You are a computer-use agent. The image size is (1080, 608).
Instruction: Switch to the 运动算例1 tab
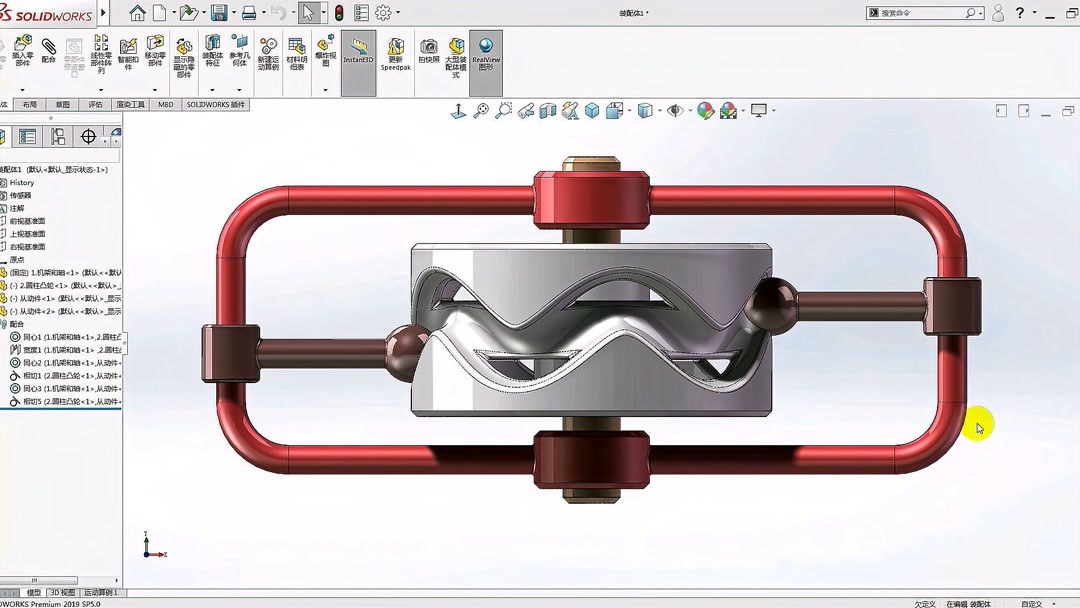click(x=100, y=592)
